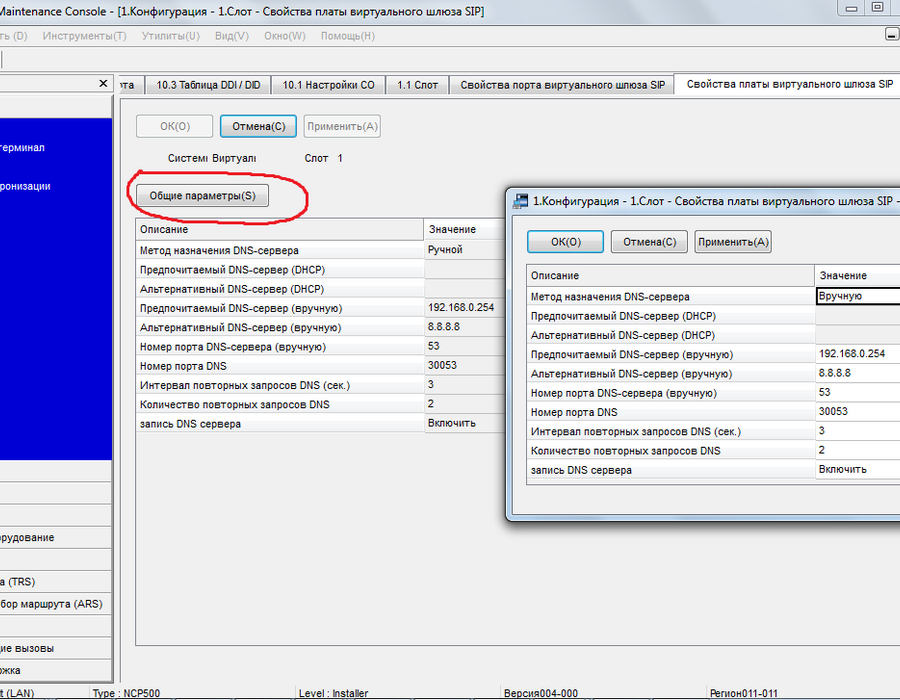Image resolution: width=900 pixels, height=700 pixels.
Task: Click the Level : Installer status bar entry
Action: [x=333, y=693]
